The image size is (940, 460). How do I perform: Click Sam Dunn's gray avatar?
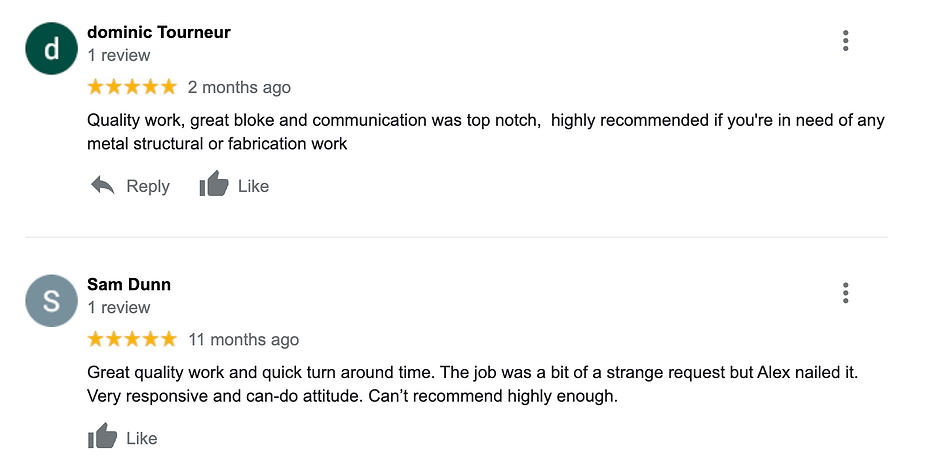[x=52, y=300]
